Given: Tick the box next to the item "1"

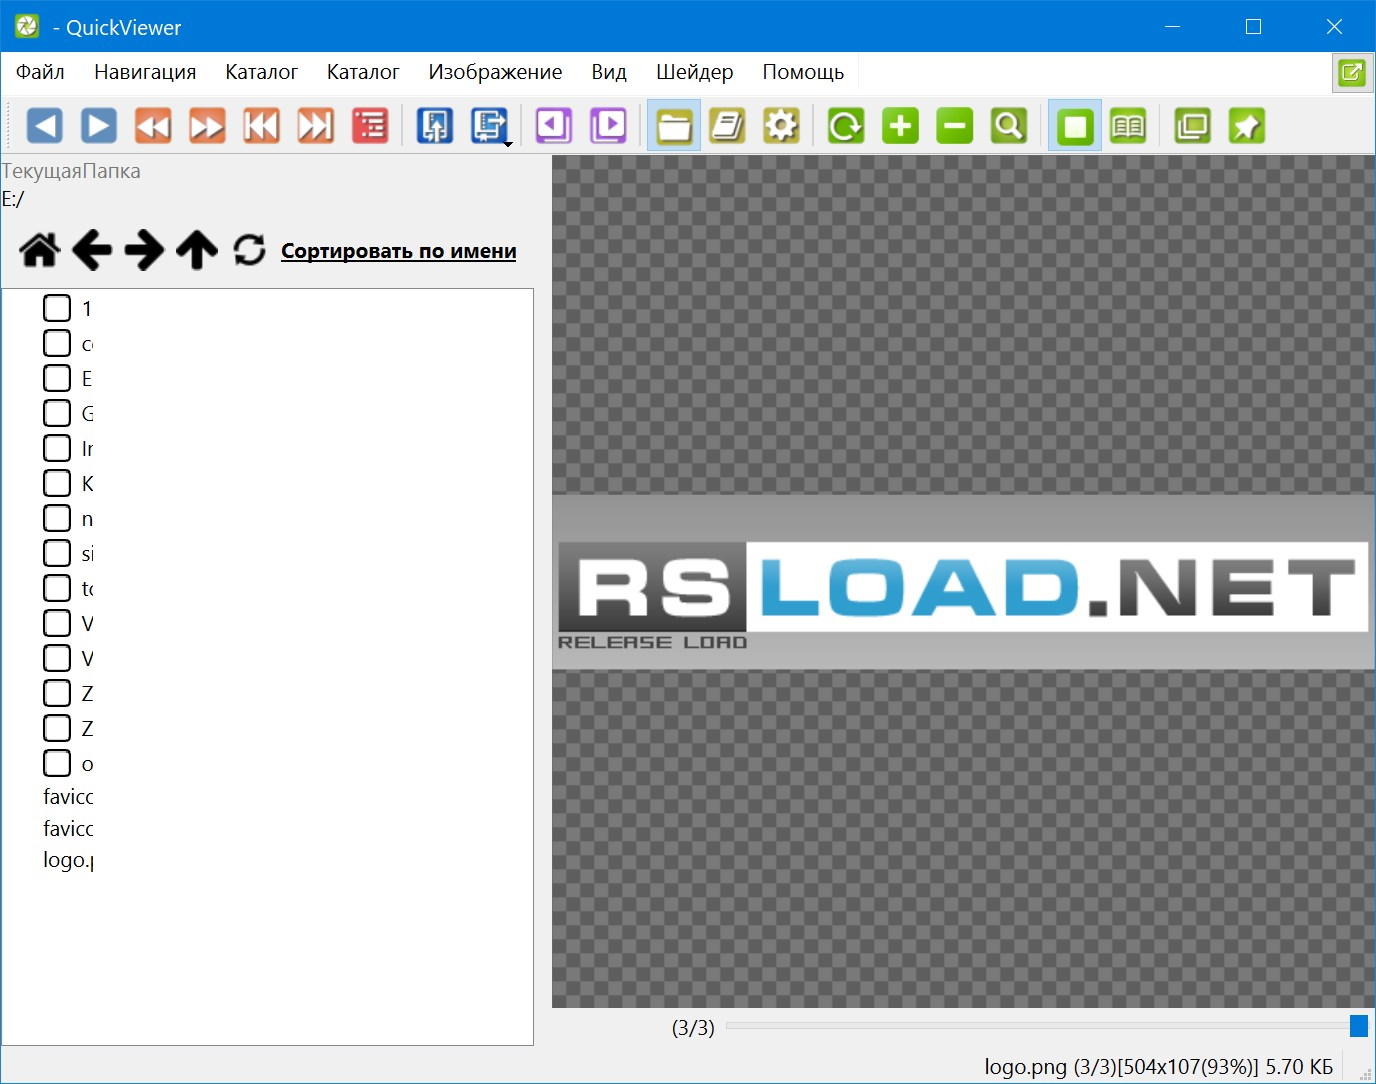Looking at the screenshot, I should (57, 308).
